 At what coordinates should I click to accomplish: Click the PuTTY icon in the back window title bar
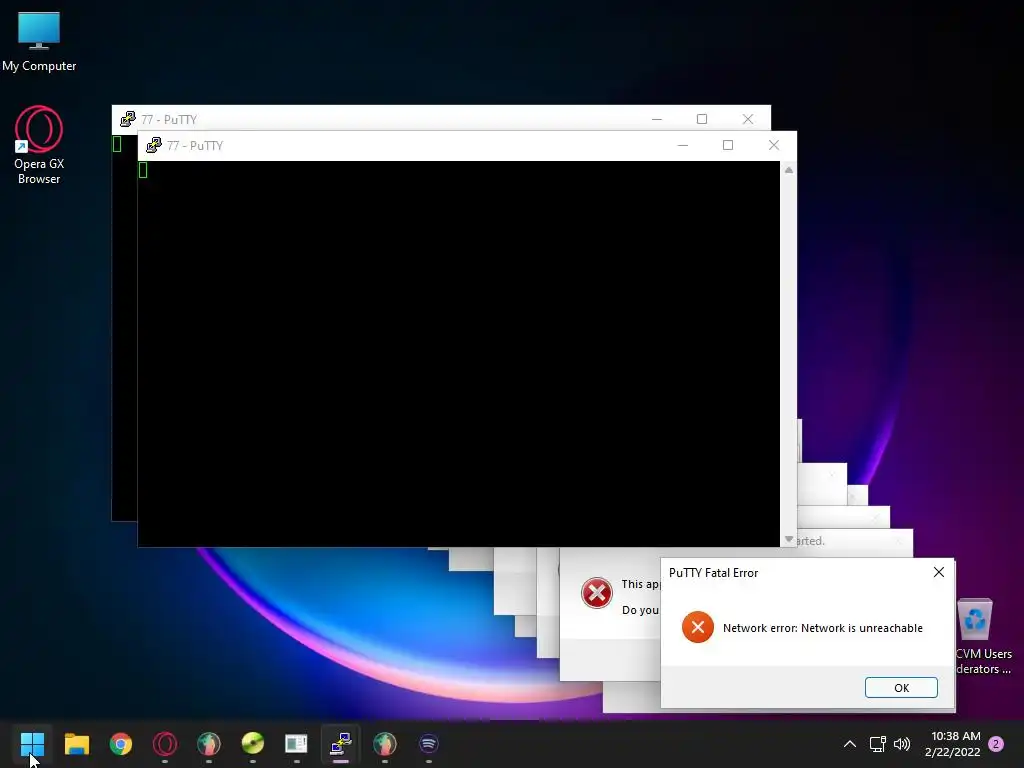tap(127, 119)
